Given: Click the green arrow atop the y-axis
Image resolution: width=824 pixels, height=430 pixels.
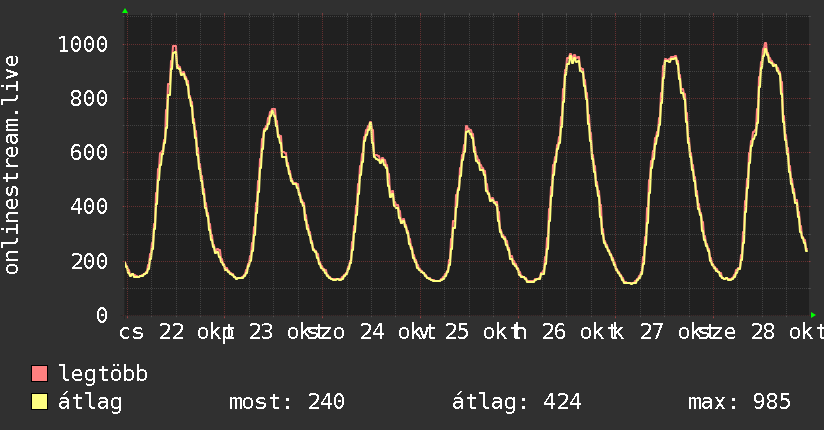Looking at the screenshot, I should 125,11.
